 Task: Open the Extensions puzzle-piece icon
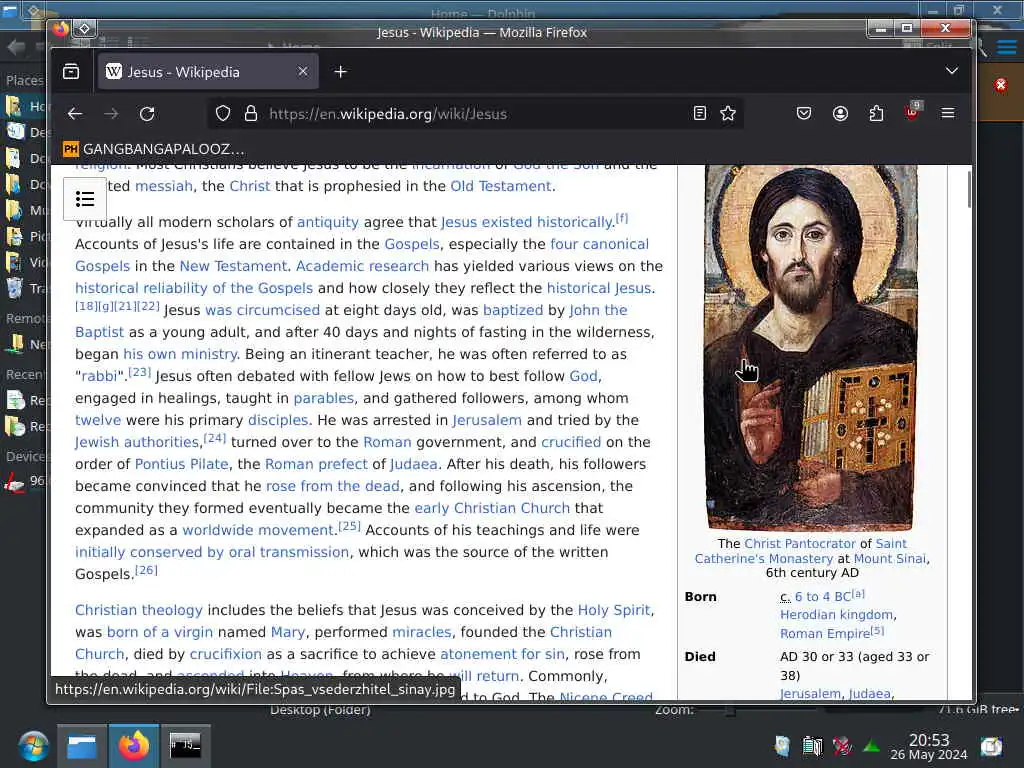coord(876,114)
